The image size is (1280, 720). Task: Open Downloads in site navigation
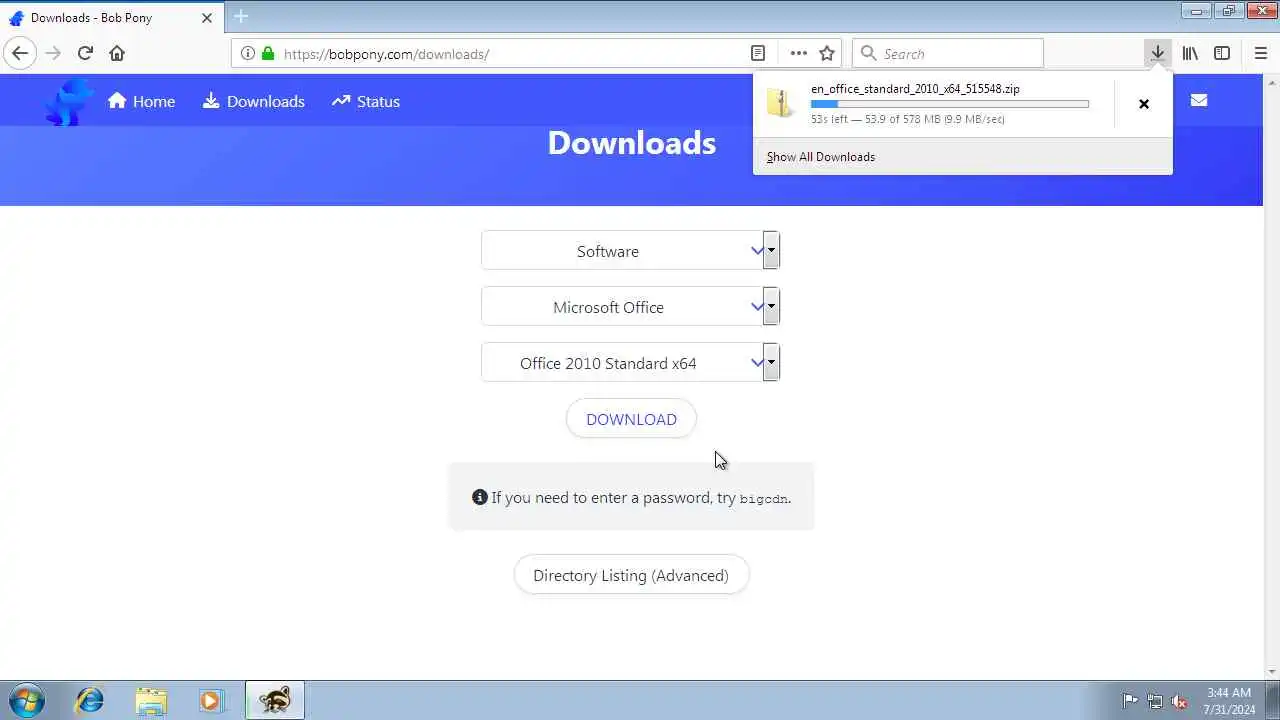253,101
